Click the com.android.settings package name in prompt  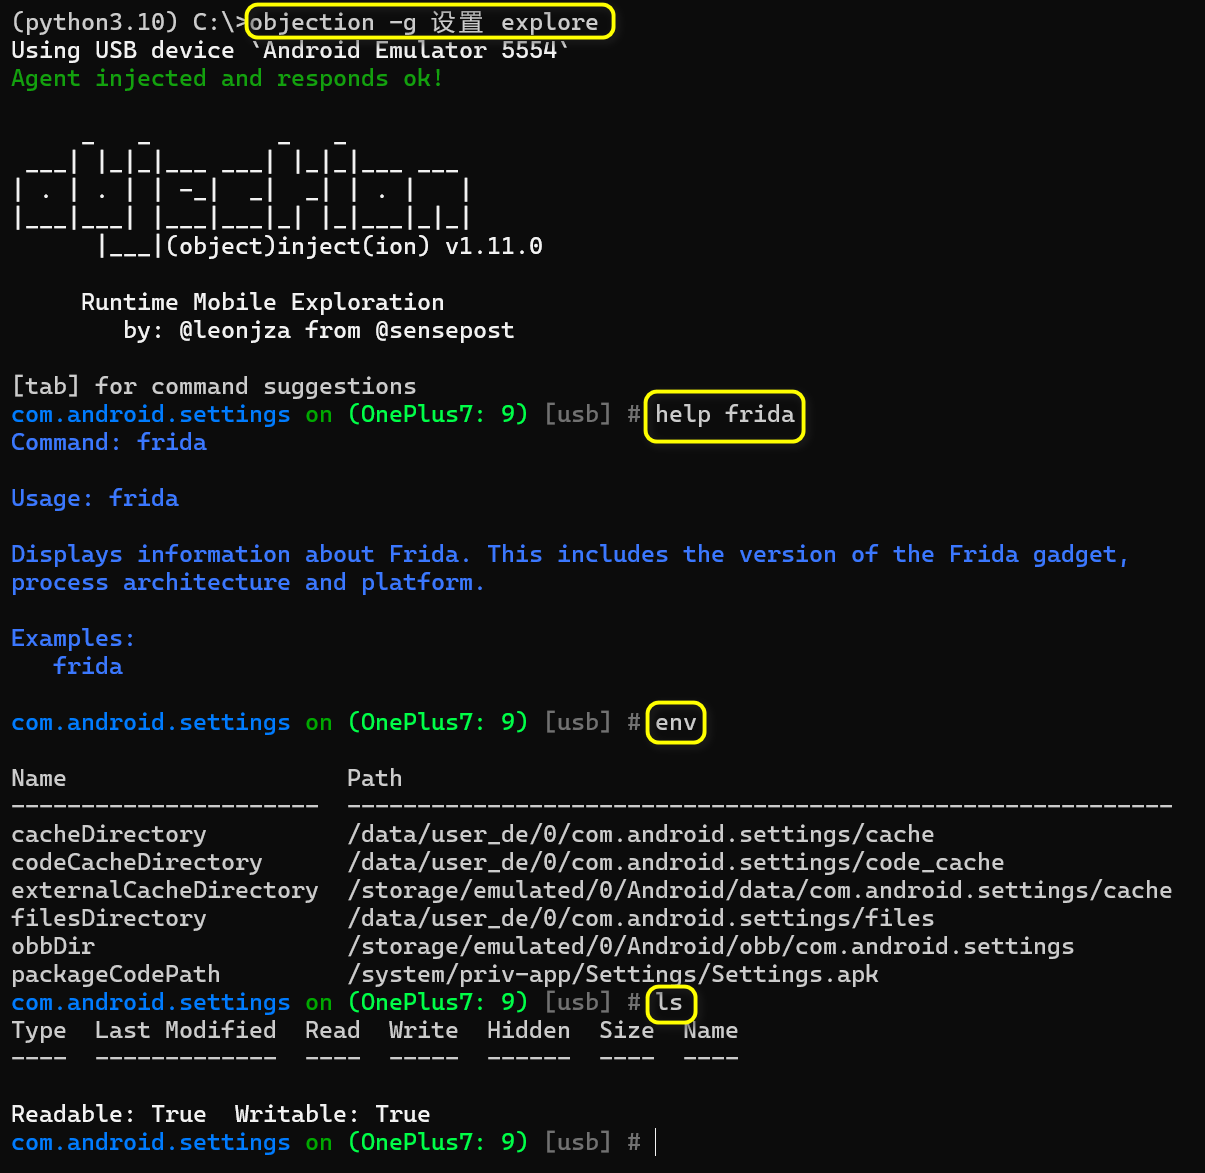pos(150,413)
